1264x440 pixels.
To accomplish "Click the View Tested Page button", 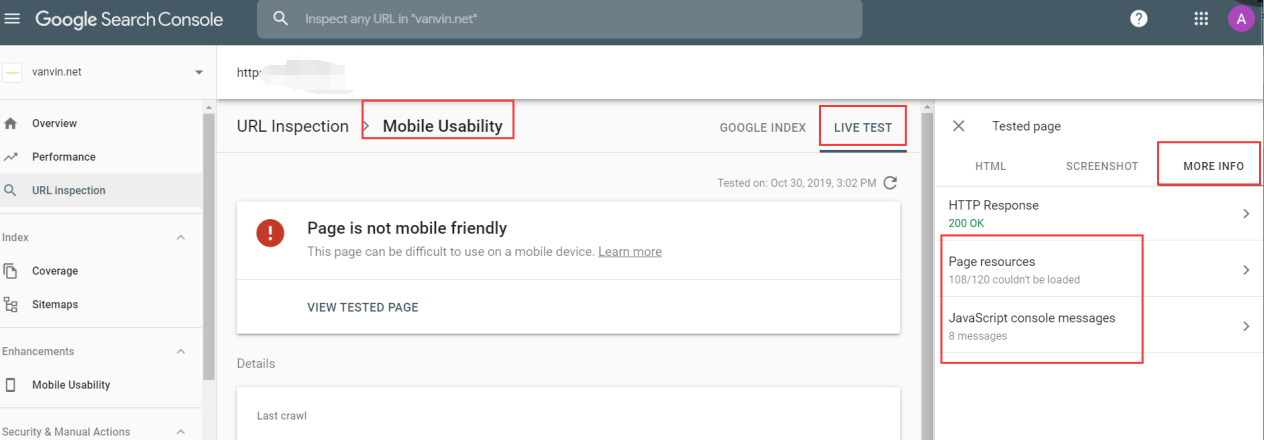I will click(362, 307).
